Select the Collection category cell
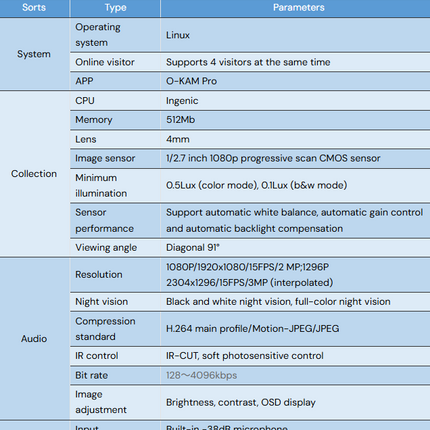The image size is (430, 430). pyautogui.click(x=34, y=174)
